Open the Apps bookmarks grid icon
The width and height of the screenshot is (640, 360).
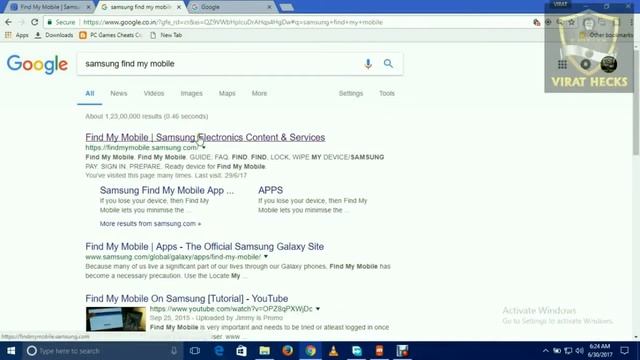[8, 35]
